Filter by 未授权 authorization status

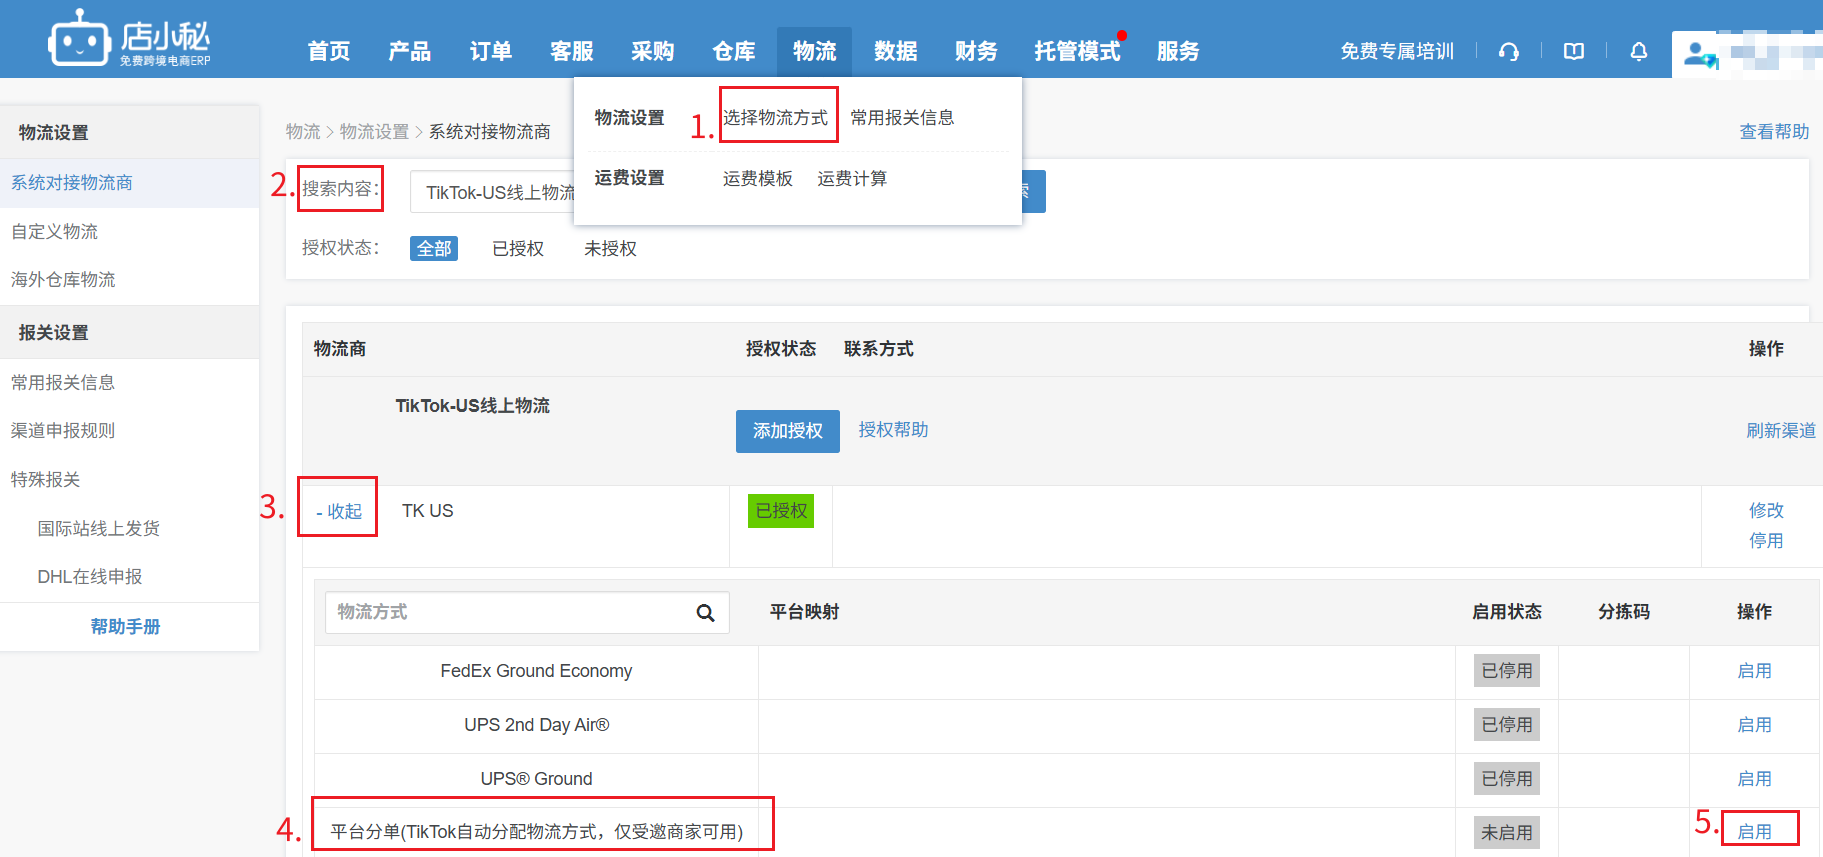tap(610, 248)
